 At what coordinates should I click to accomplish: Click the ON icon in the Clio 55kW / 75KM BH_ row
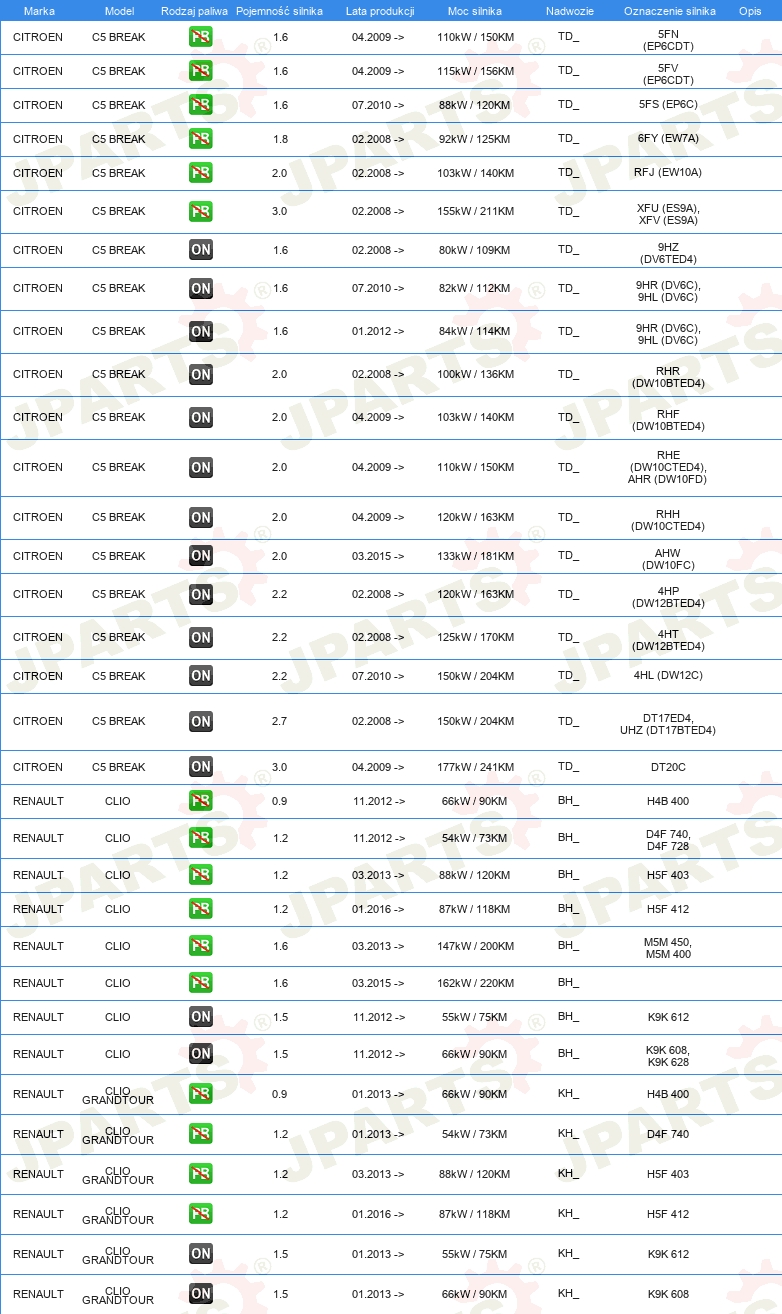coord(200,1017)
